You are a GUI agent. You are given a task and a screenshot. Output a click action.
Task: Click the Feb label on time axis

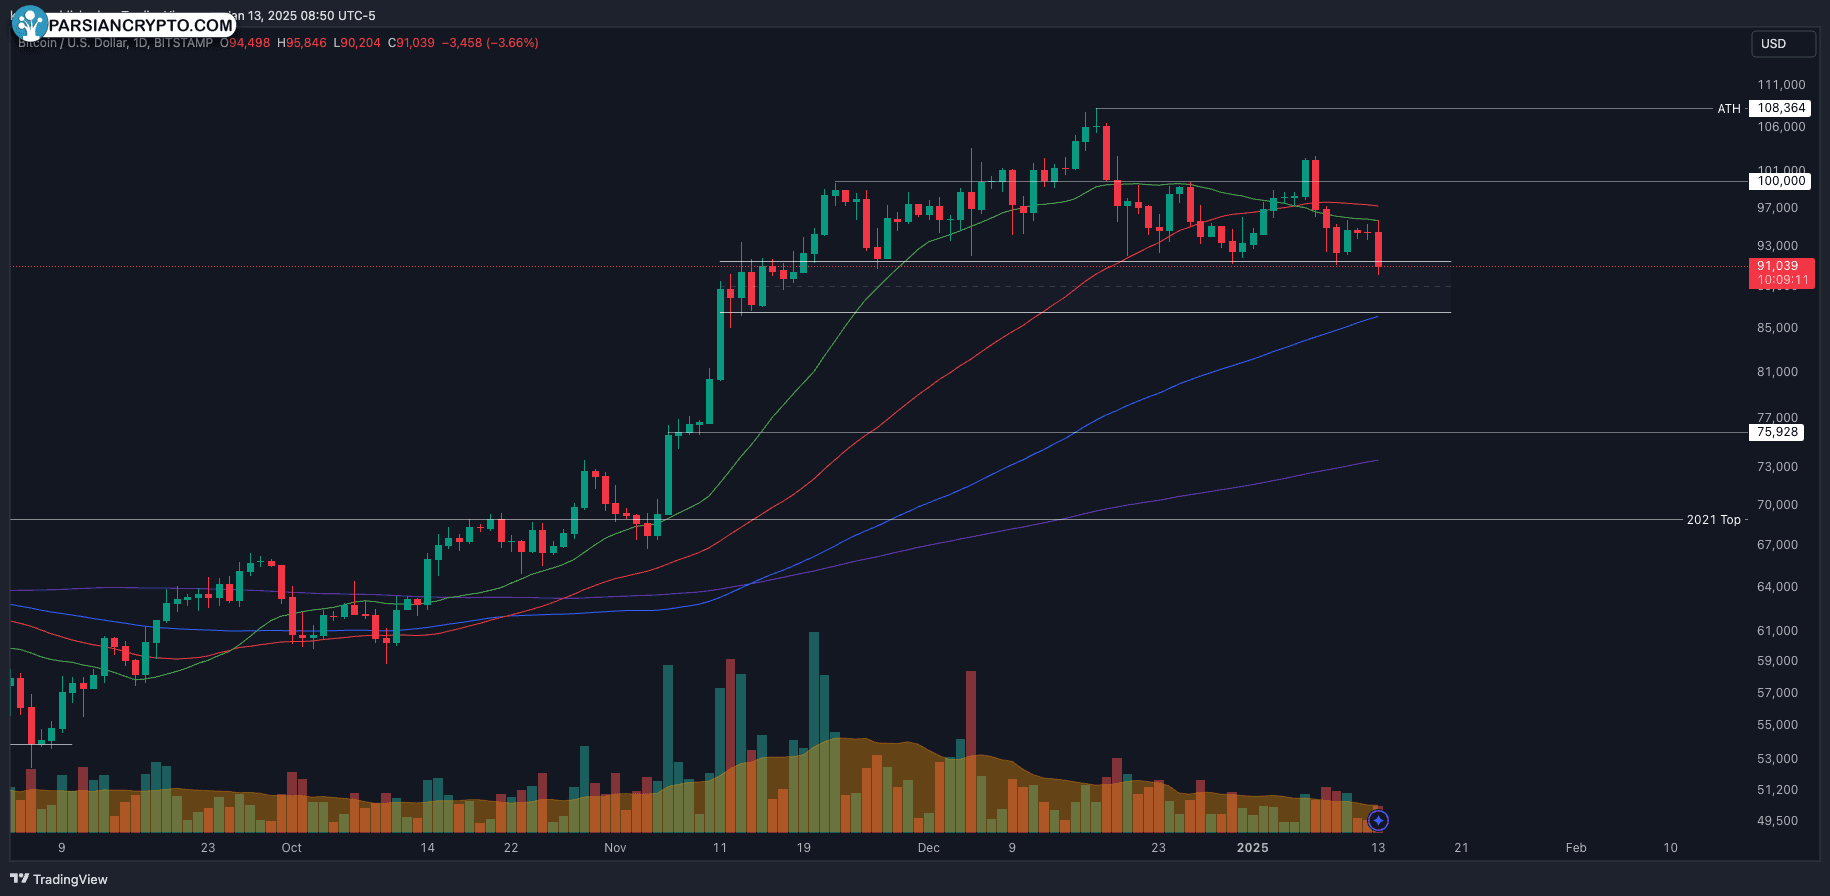(x=1576, y=848)
